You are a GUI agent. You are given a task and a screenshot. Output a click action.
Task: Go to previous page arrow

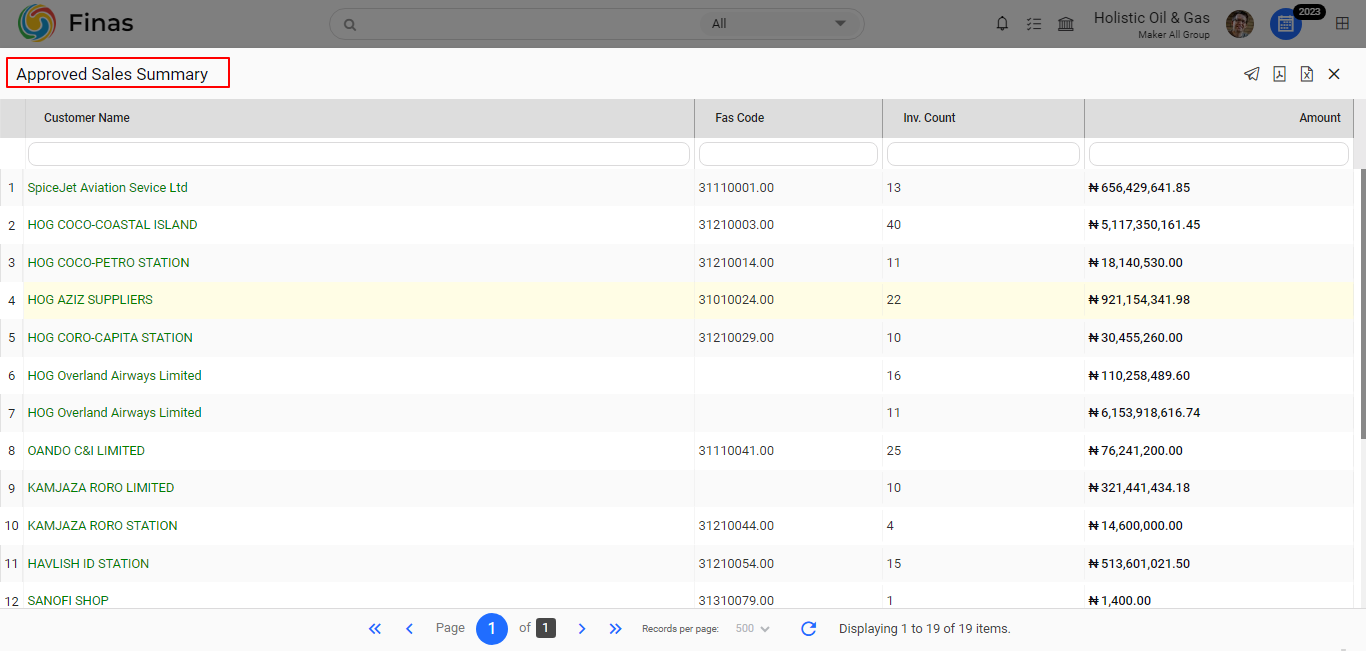[409, 629]
